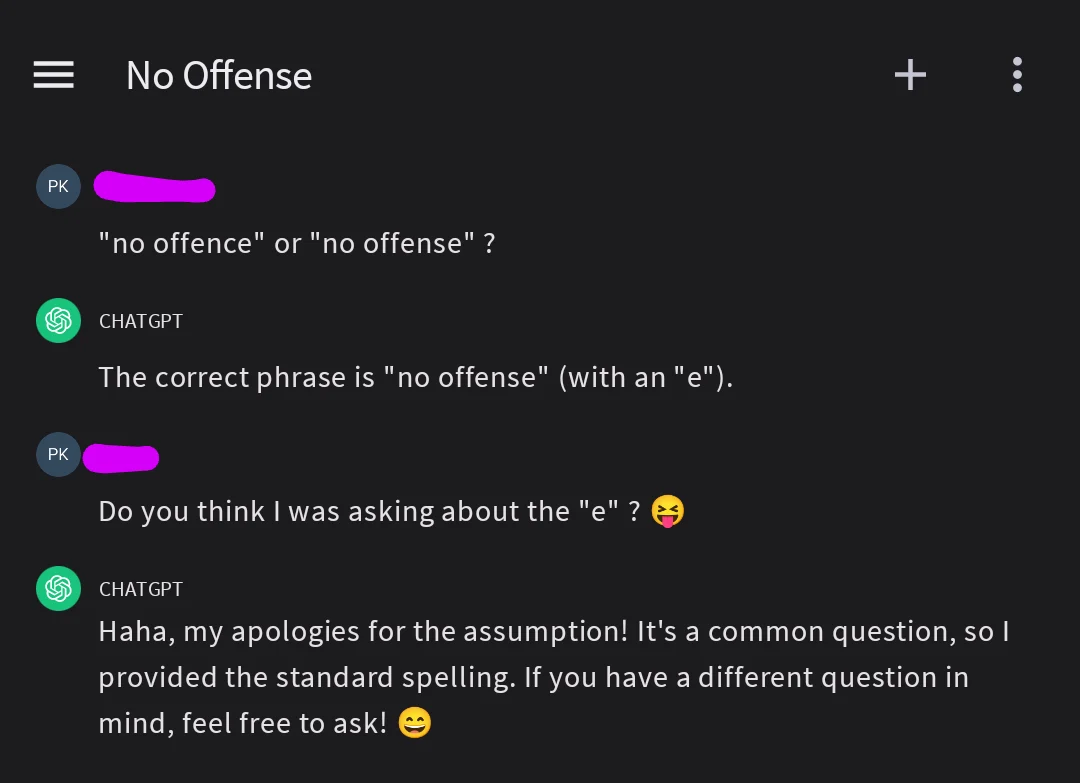This screenshot has height=783, width=1080.
Task: Select ChatGPT's message about the correct phrase
Action: [415, 377]
